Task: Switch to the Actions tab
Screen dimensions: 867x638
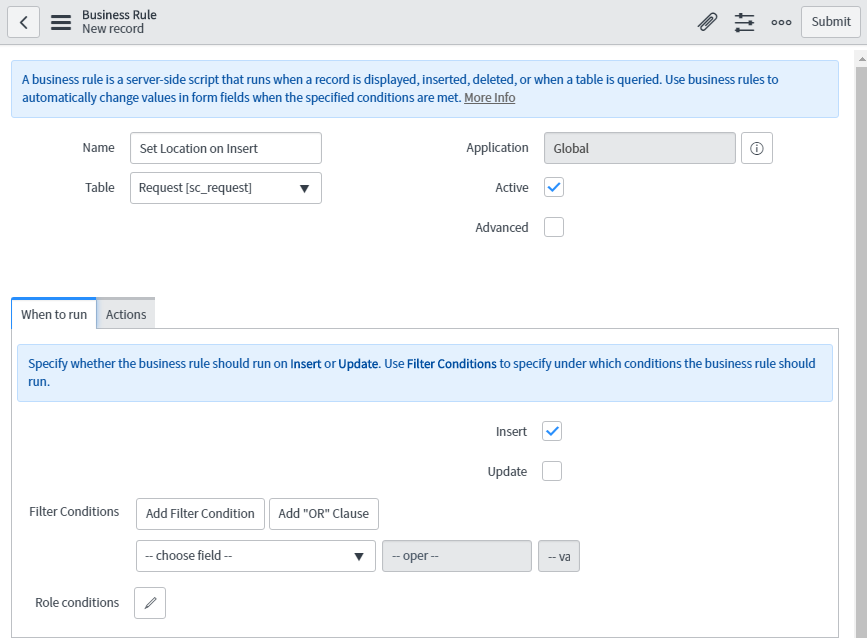Action: tap(126, 314)
